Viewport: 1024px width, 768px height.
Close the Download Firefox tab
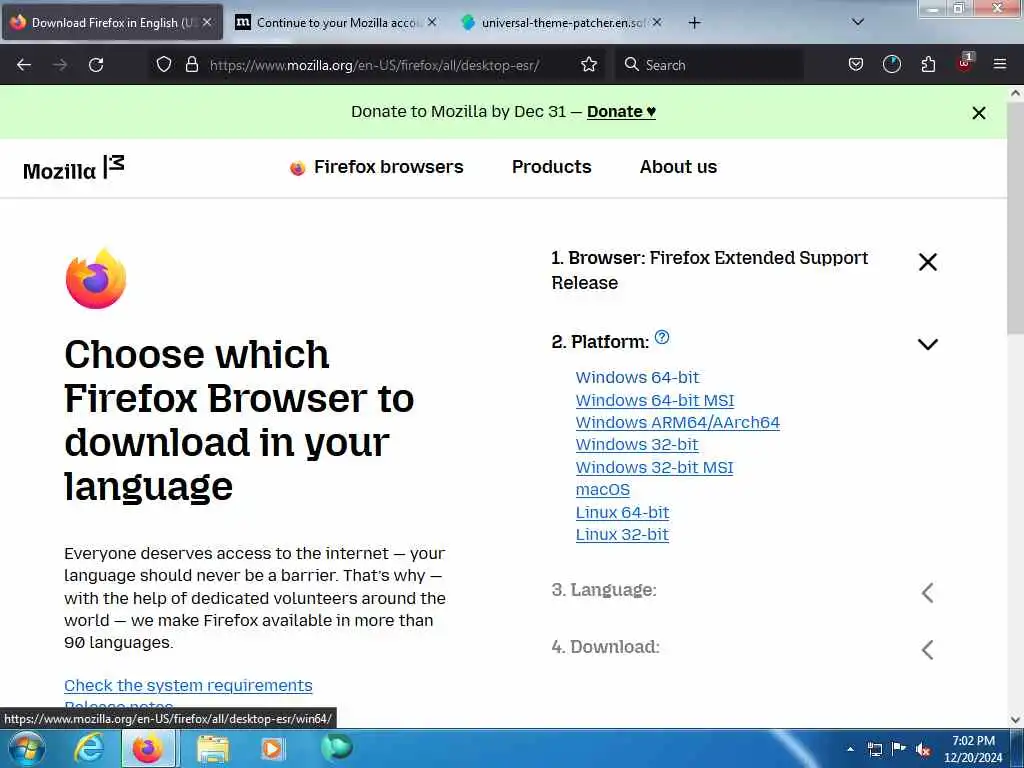click(x=207, y=22)
